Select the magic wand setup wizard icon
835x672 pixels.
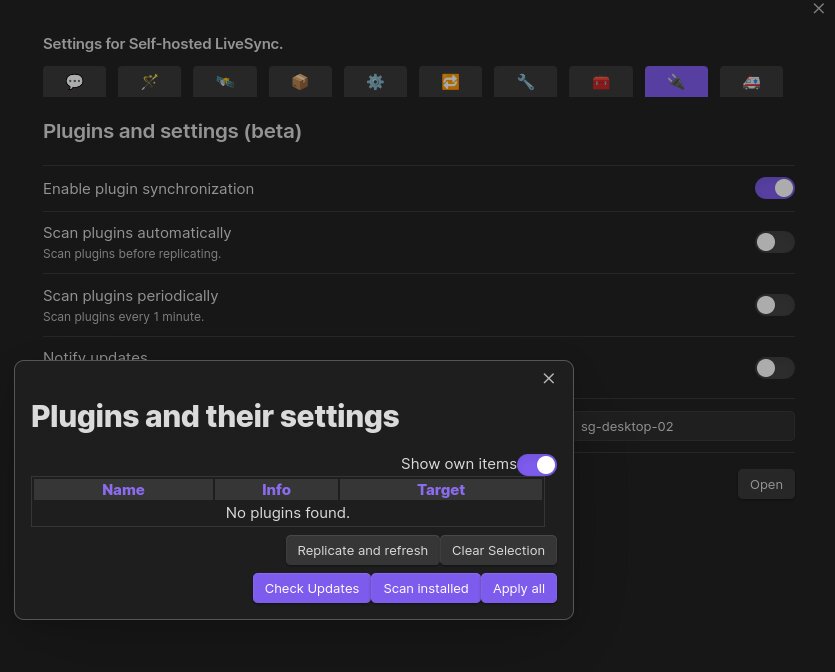pos(149,81)
